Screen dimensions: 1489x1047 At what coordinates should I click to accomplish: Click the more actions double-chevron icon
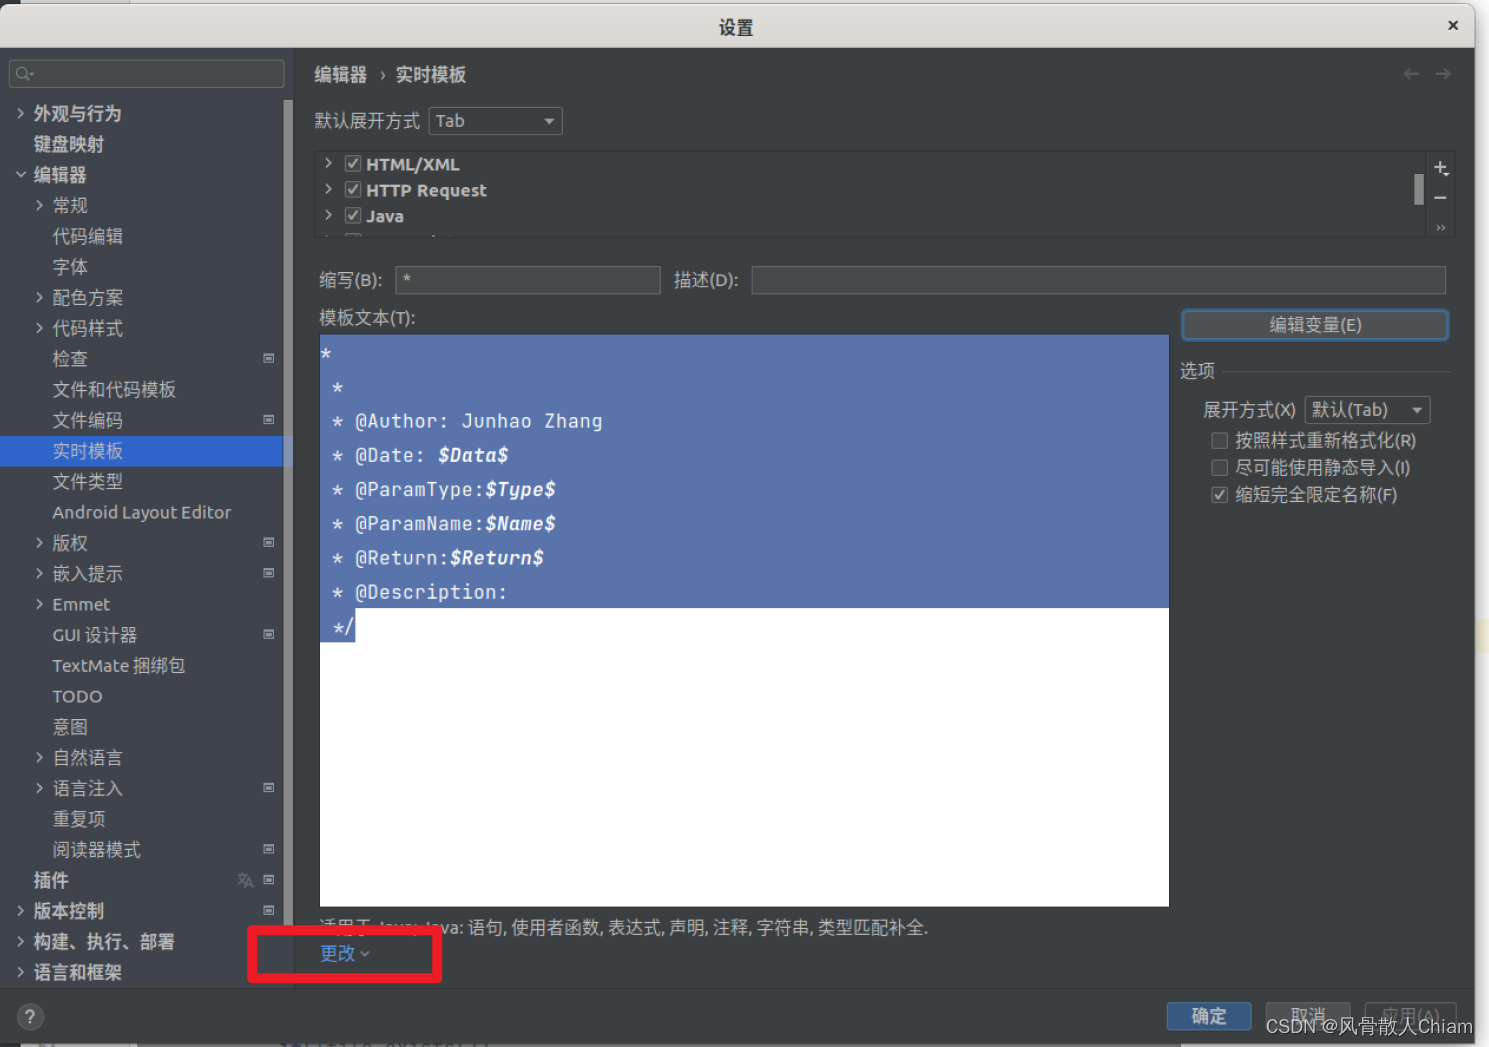[1440, 228]
